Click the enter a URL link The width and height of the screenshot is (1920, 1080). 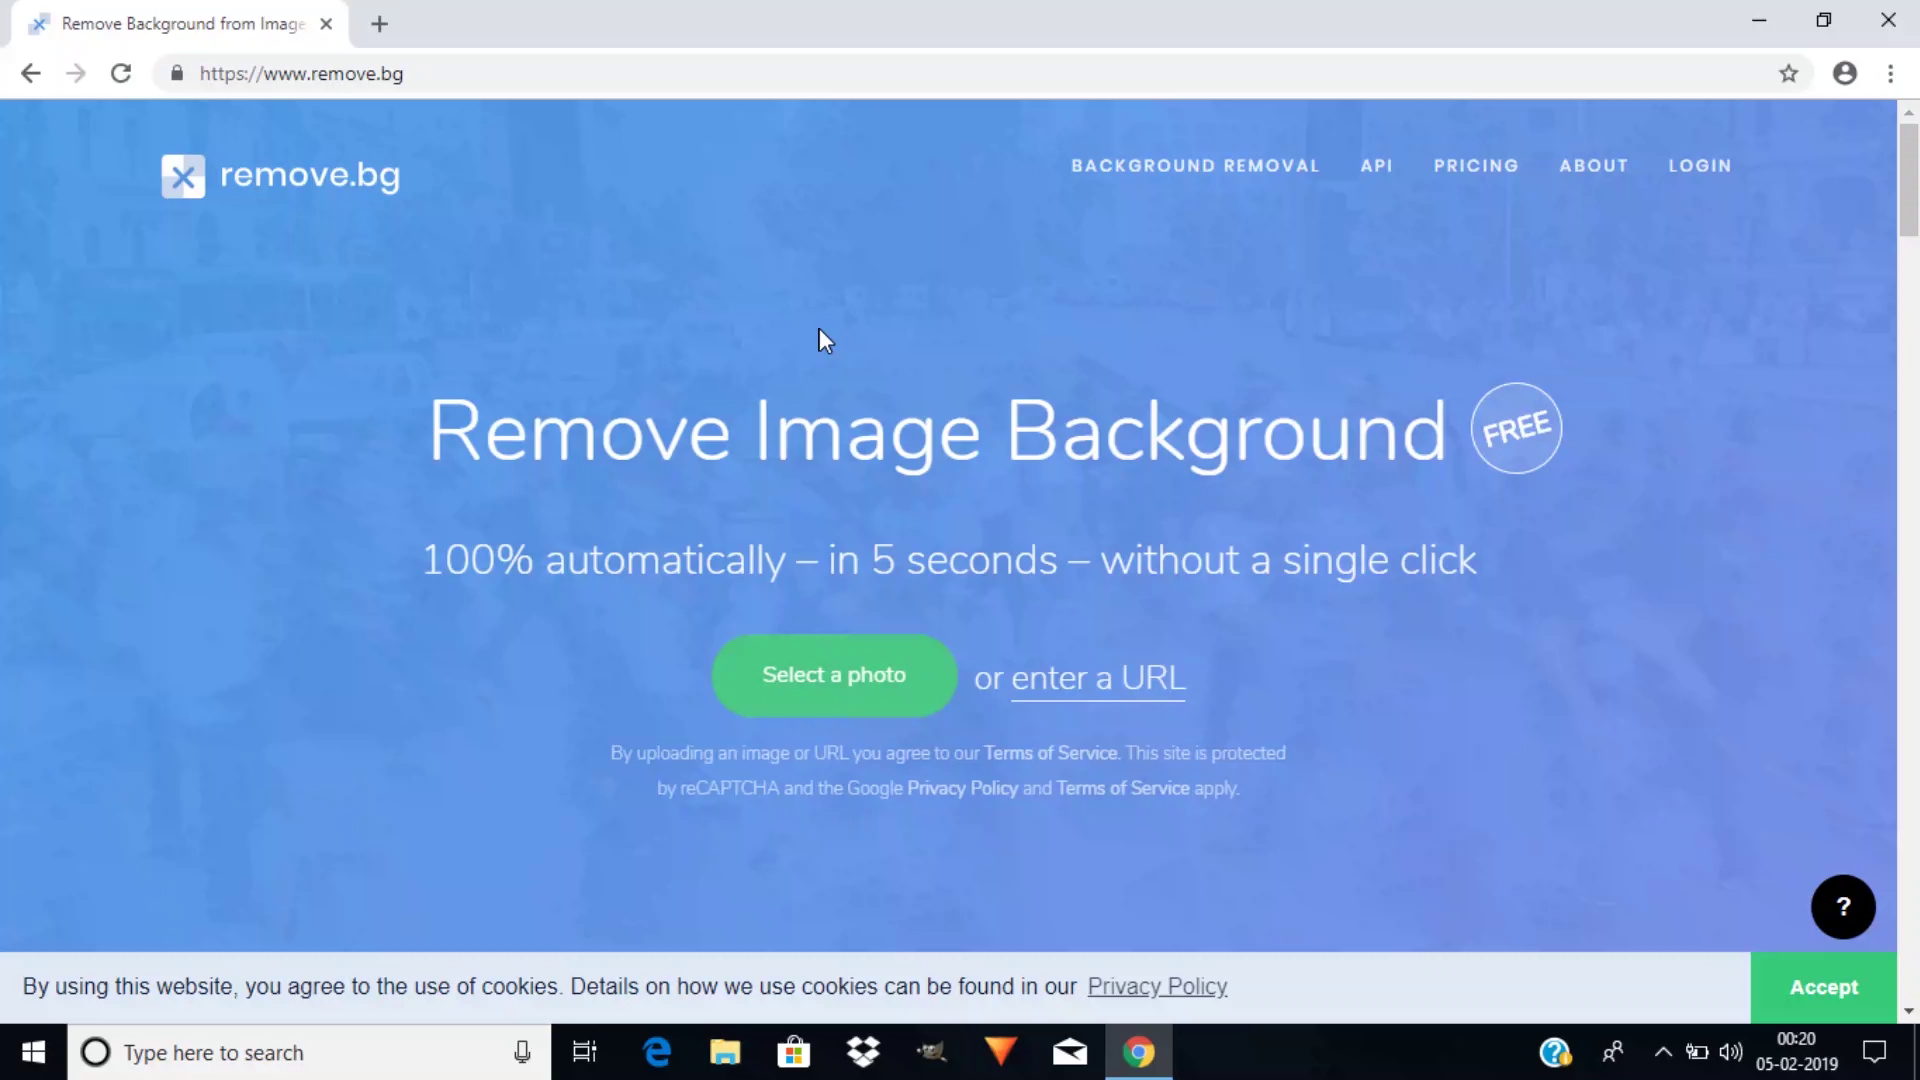point(1098,676)
